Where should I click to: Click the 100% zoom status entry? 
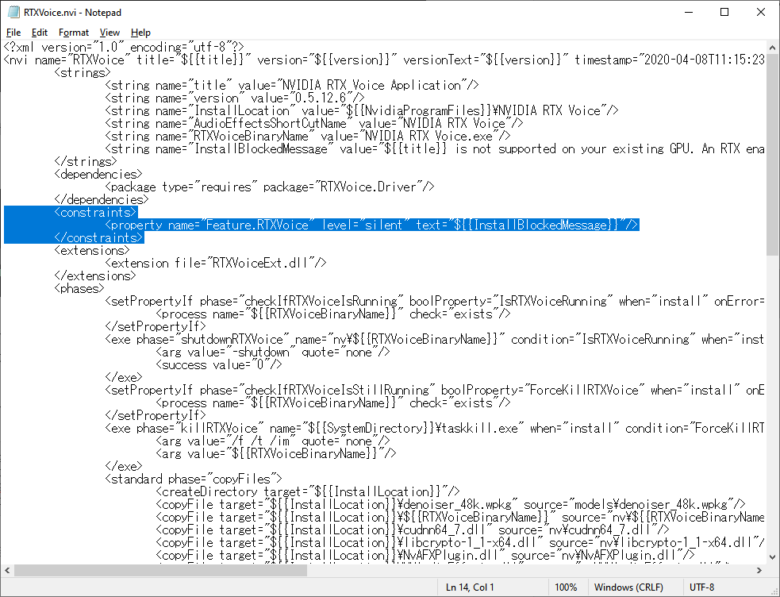(566, 588)
